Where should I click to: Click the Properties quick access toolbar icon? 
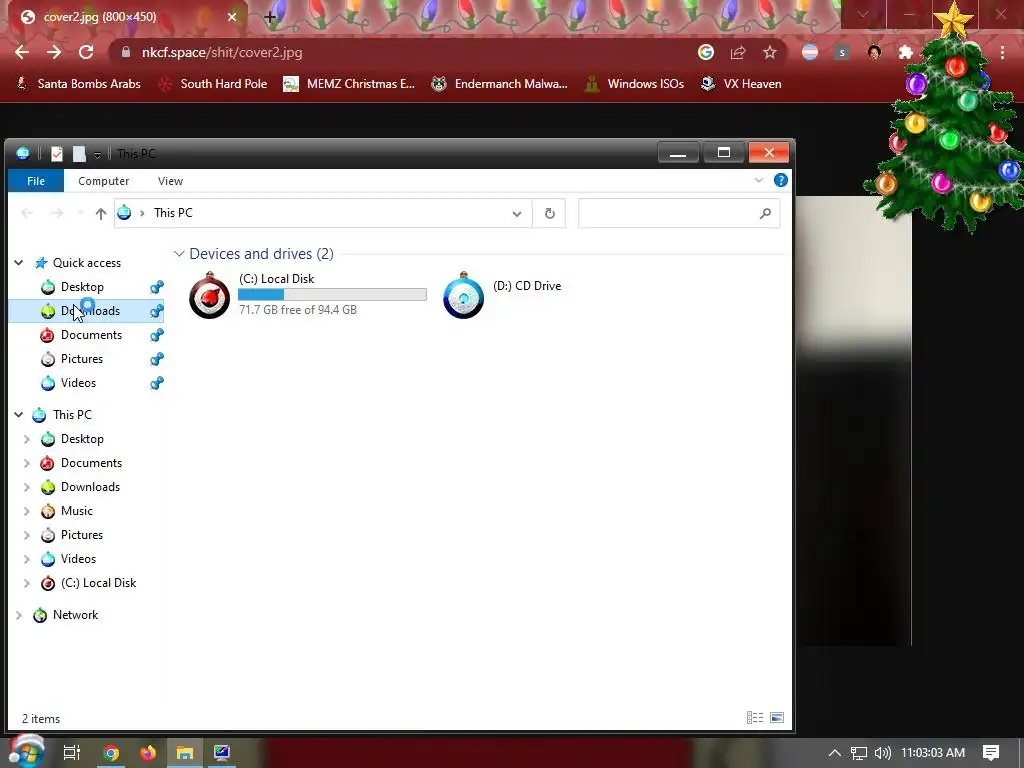point(57,153)
